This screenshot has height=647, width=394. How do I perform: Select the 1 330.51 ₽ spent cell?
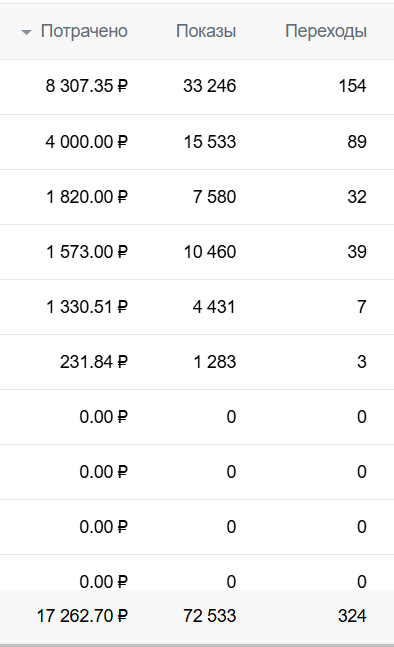87,307
